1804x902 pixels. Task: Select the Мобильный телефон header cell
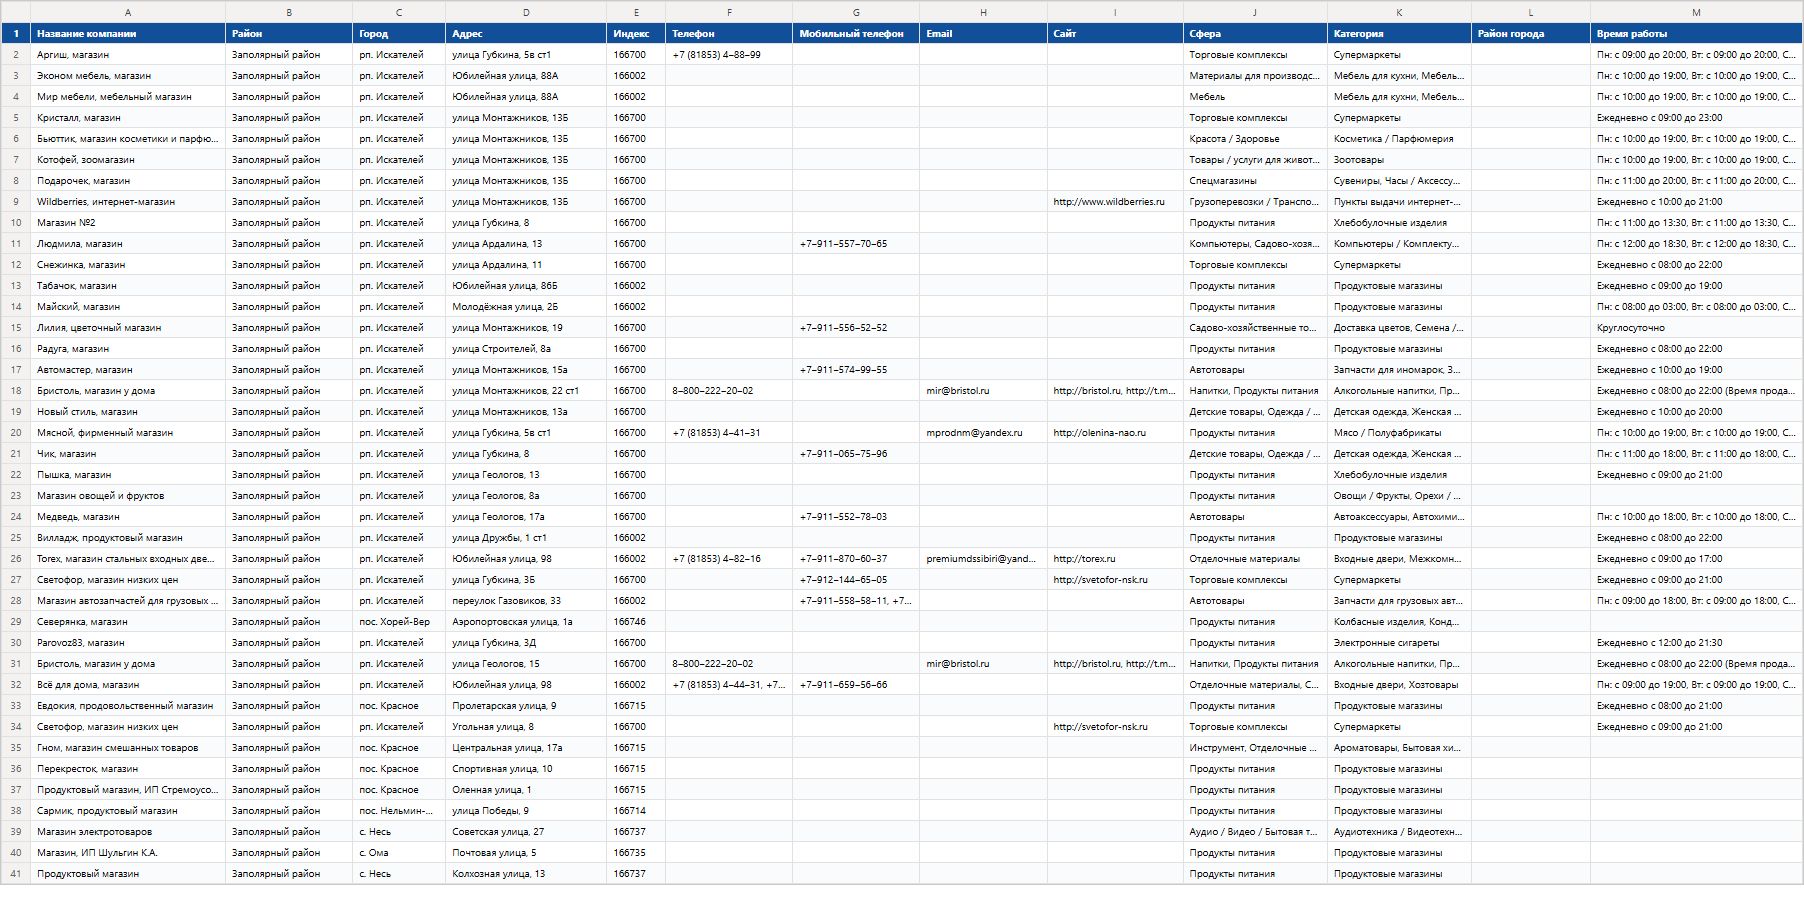pyautogui.click(x=856, y=34)
